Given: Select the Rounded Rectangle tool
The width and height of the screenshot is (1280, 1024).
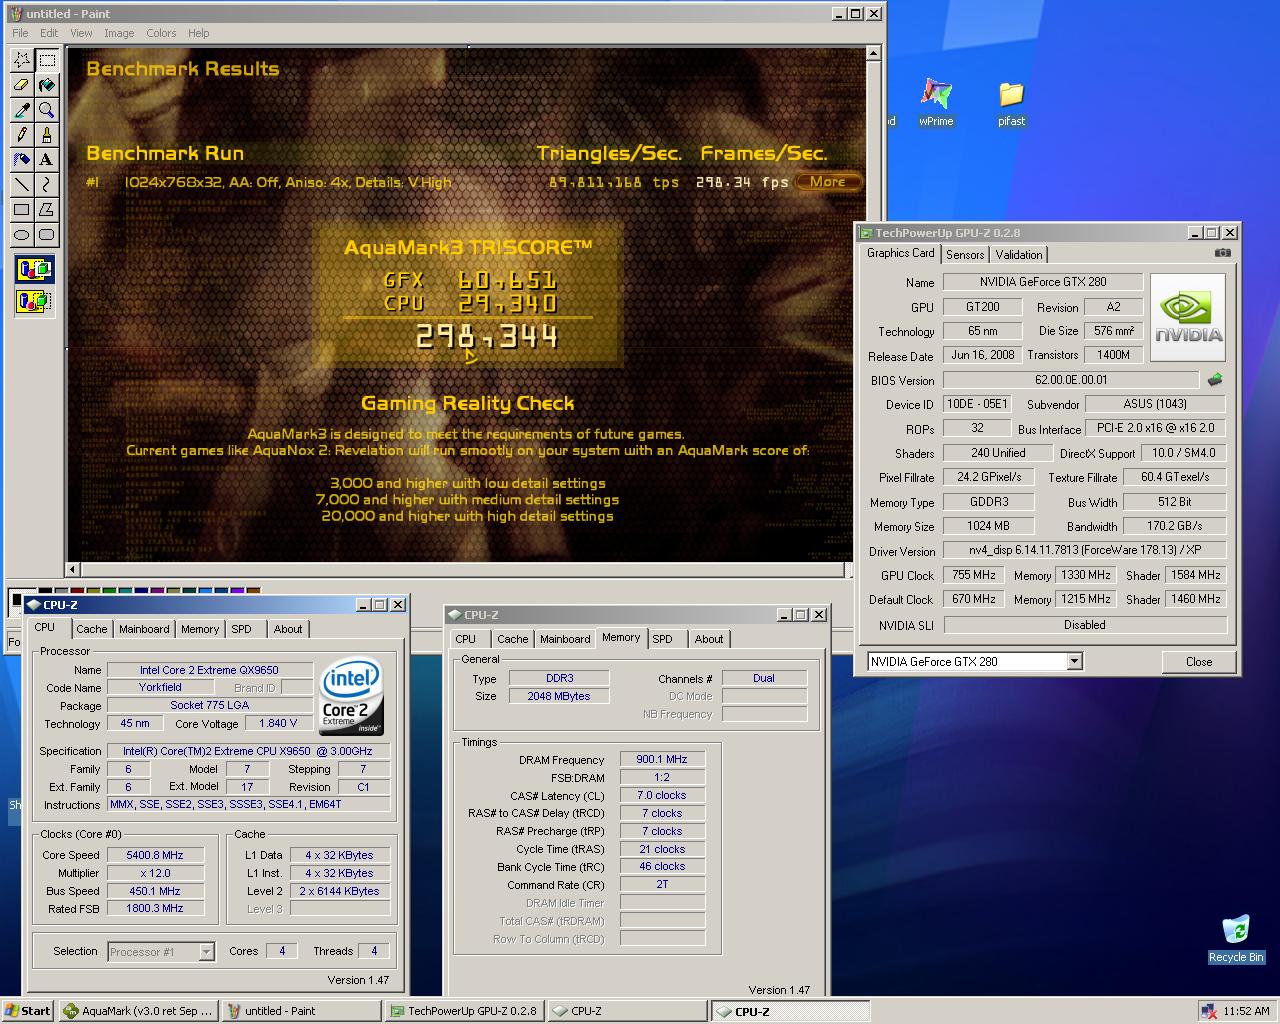Looking at the screenshot, I should point(46,235).
